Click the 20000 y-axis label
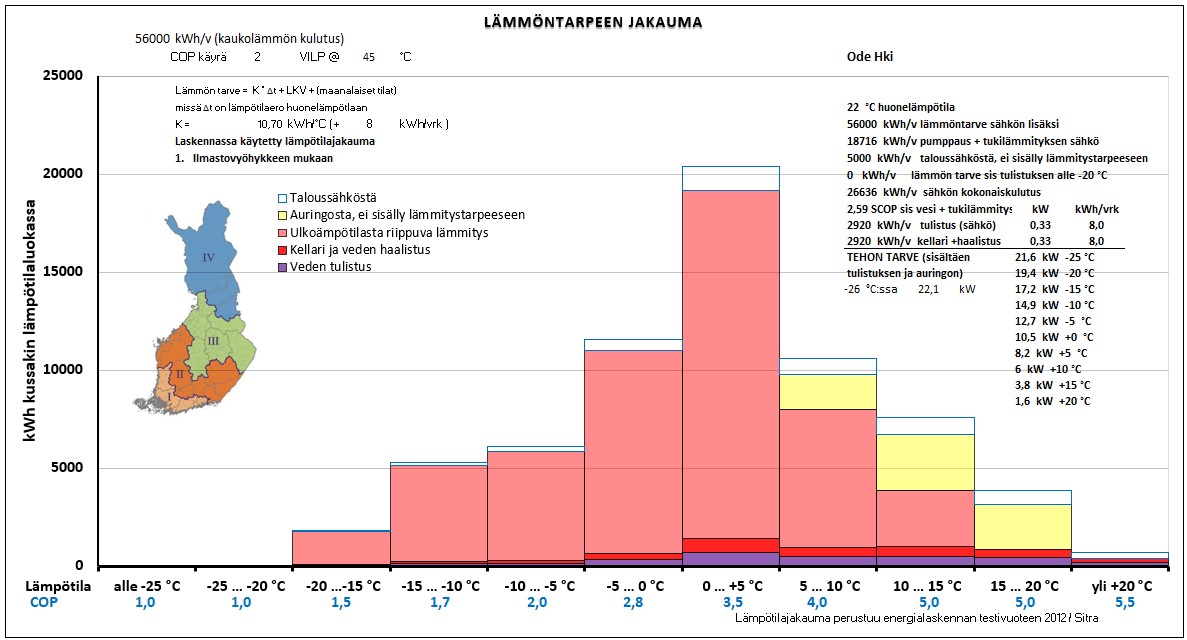Viewport: 1187px width, 640px height. (x=63, y=173)
